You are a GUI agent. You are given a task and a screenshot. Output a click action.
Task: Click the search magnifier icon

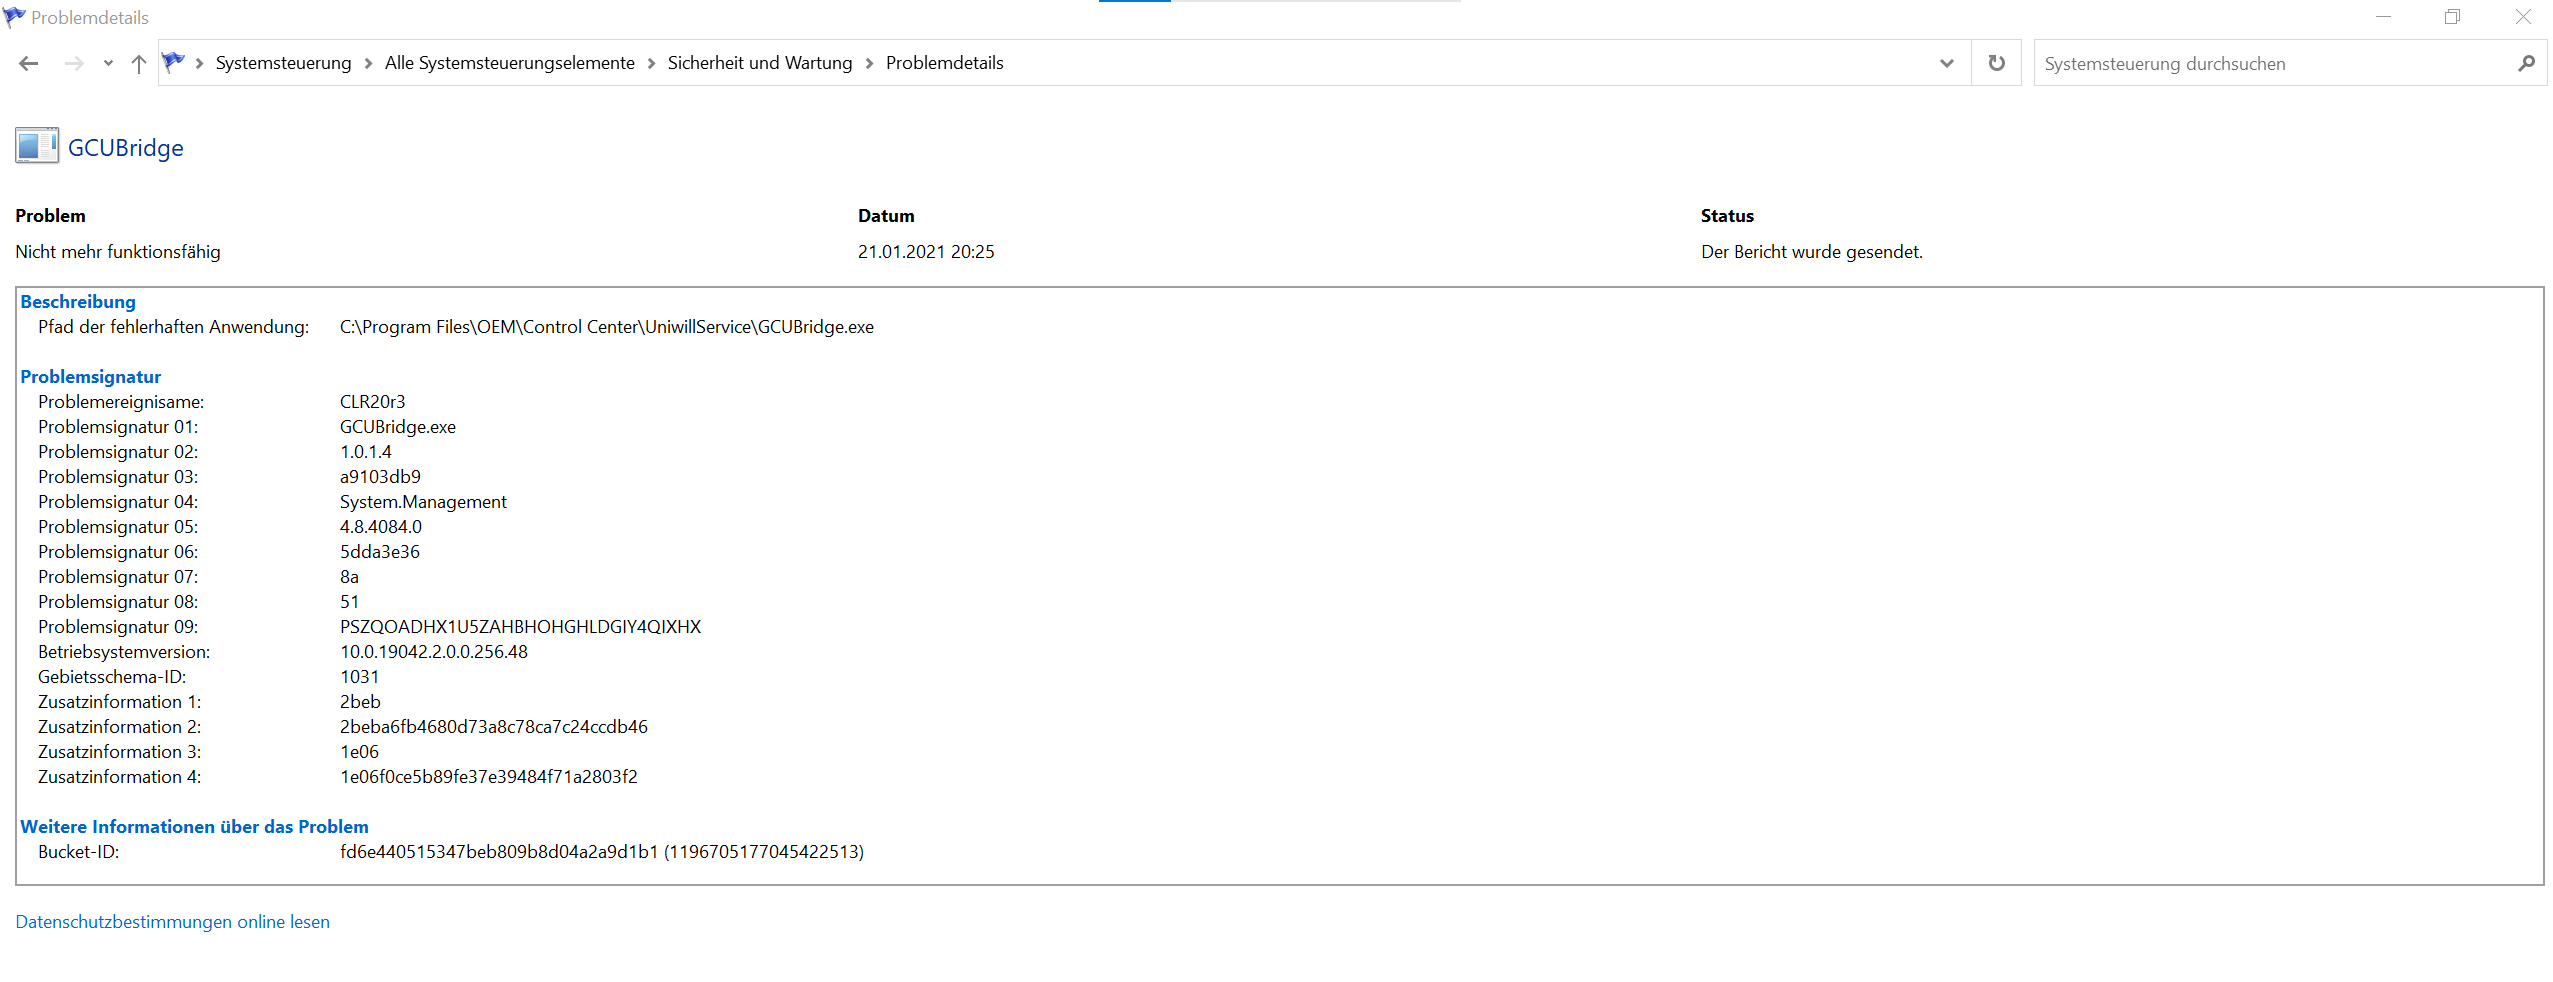point(2527,62)
